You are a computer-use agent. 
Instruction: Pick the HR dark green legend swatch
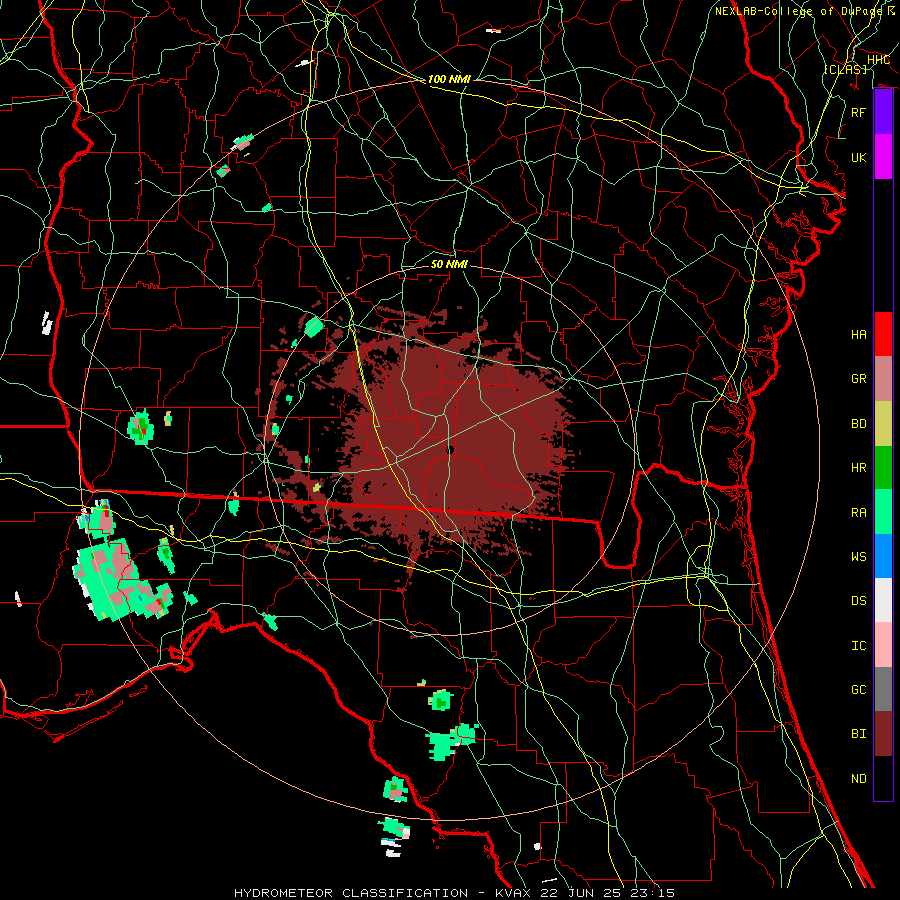click(883, 467)
